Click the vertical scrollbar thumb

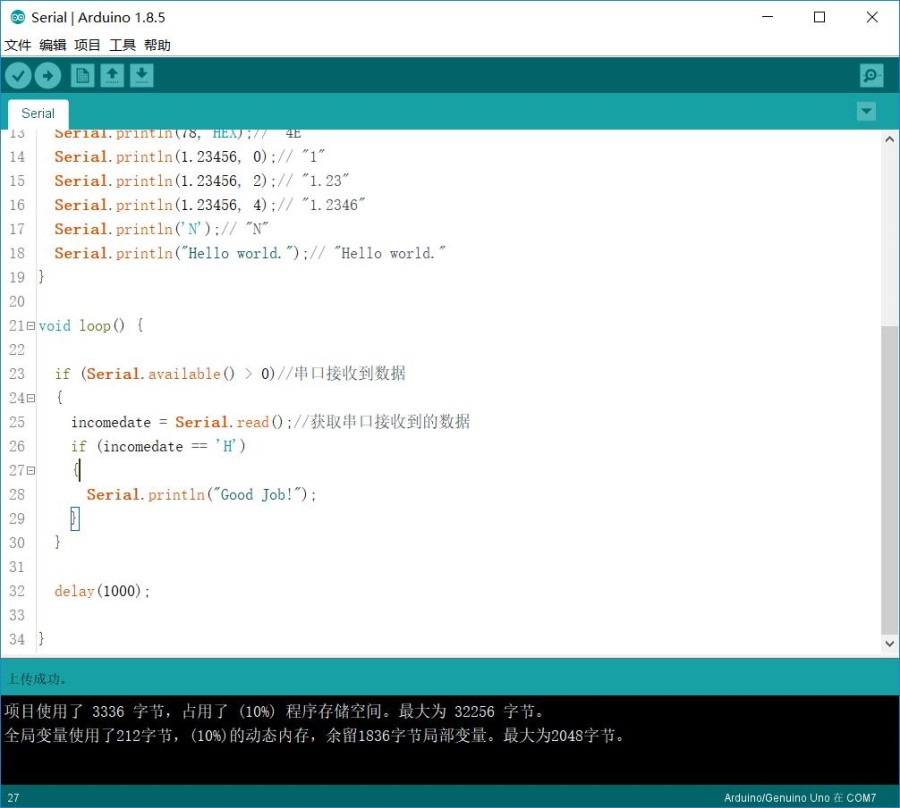tap(889, 480)
